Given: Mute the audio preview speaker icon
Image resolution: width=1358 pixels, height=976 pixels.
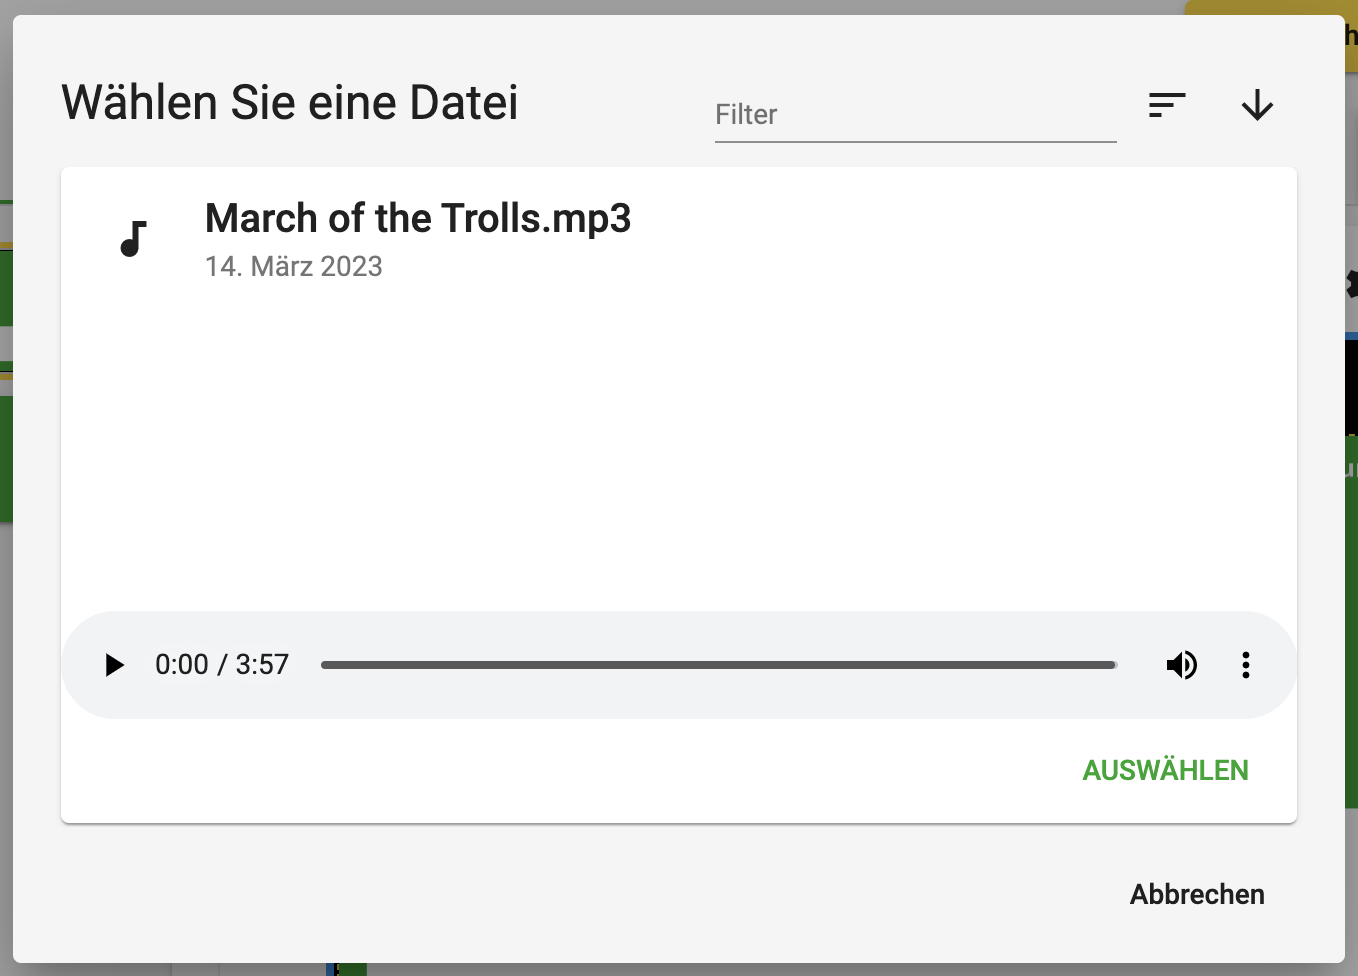Looking at the screenshot, I should click(1182, 665).
